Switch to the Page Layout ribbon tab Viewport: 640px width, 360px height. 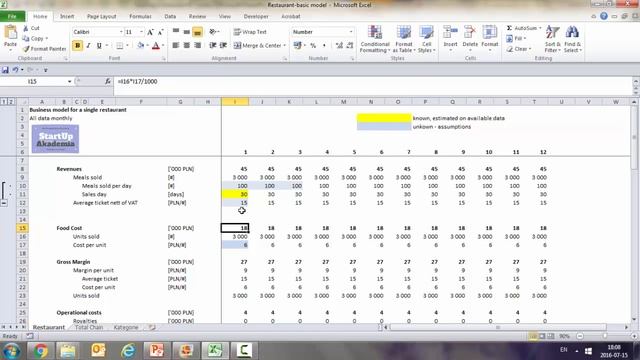click(x=102, y=16)
